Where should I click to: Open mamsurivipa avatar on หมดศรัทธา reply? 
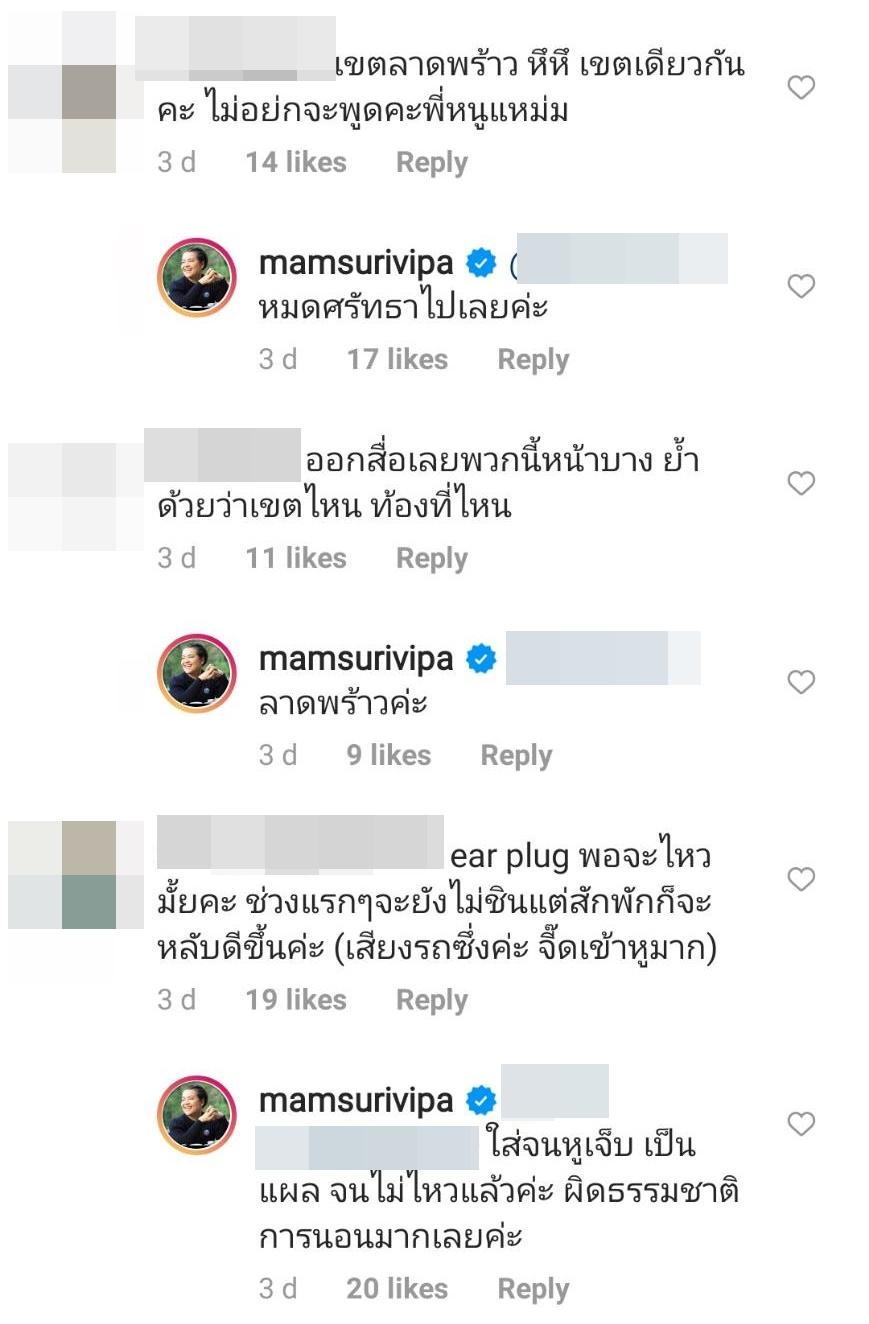(x=197, y=278)
